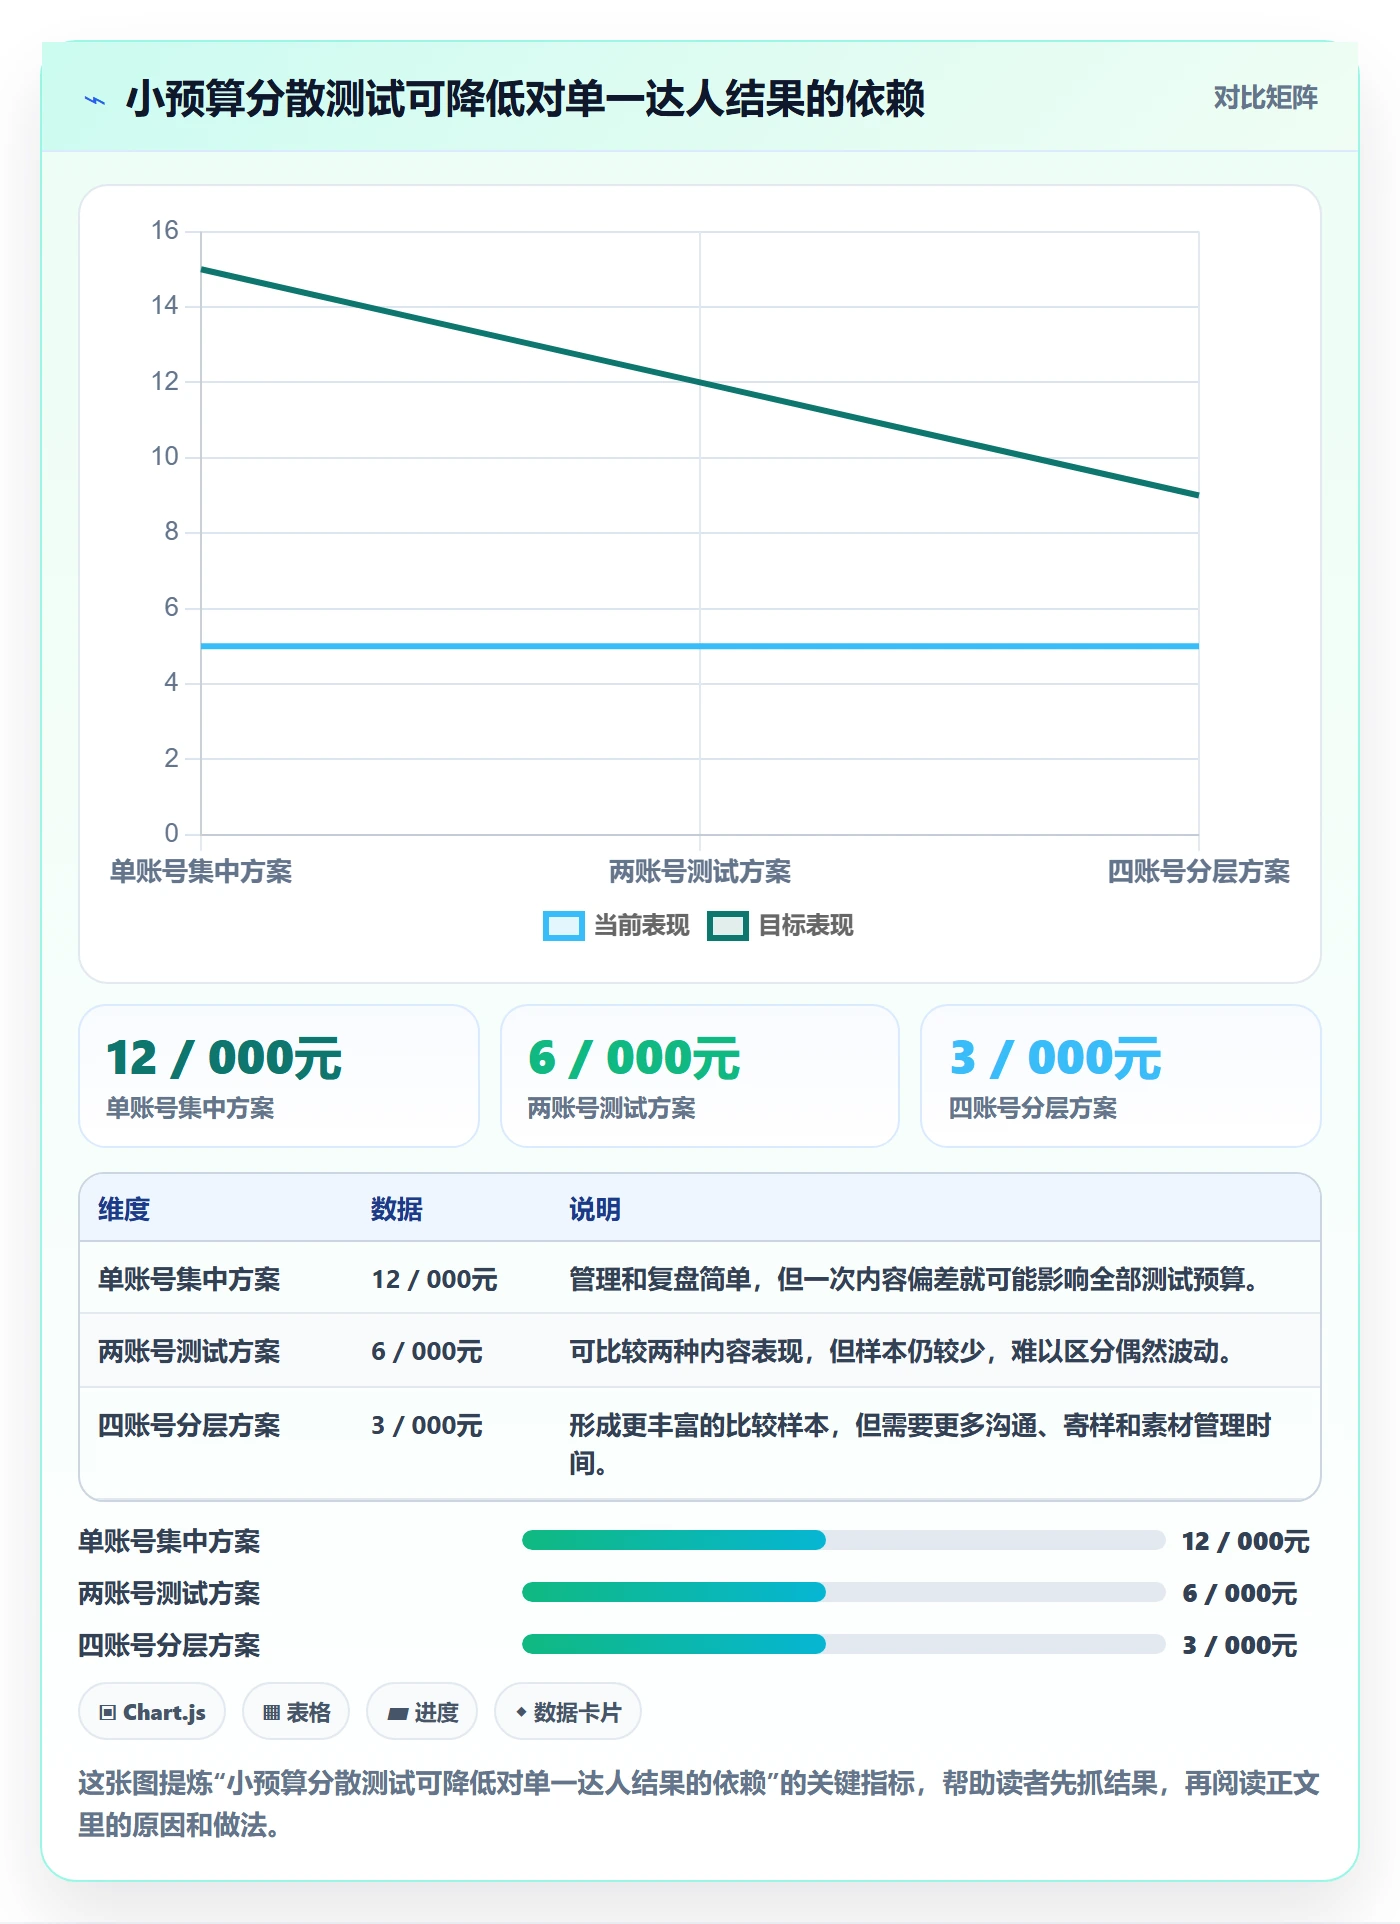Click the 进度 chip

pyautogui.click(x=422, y=1712)
